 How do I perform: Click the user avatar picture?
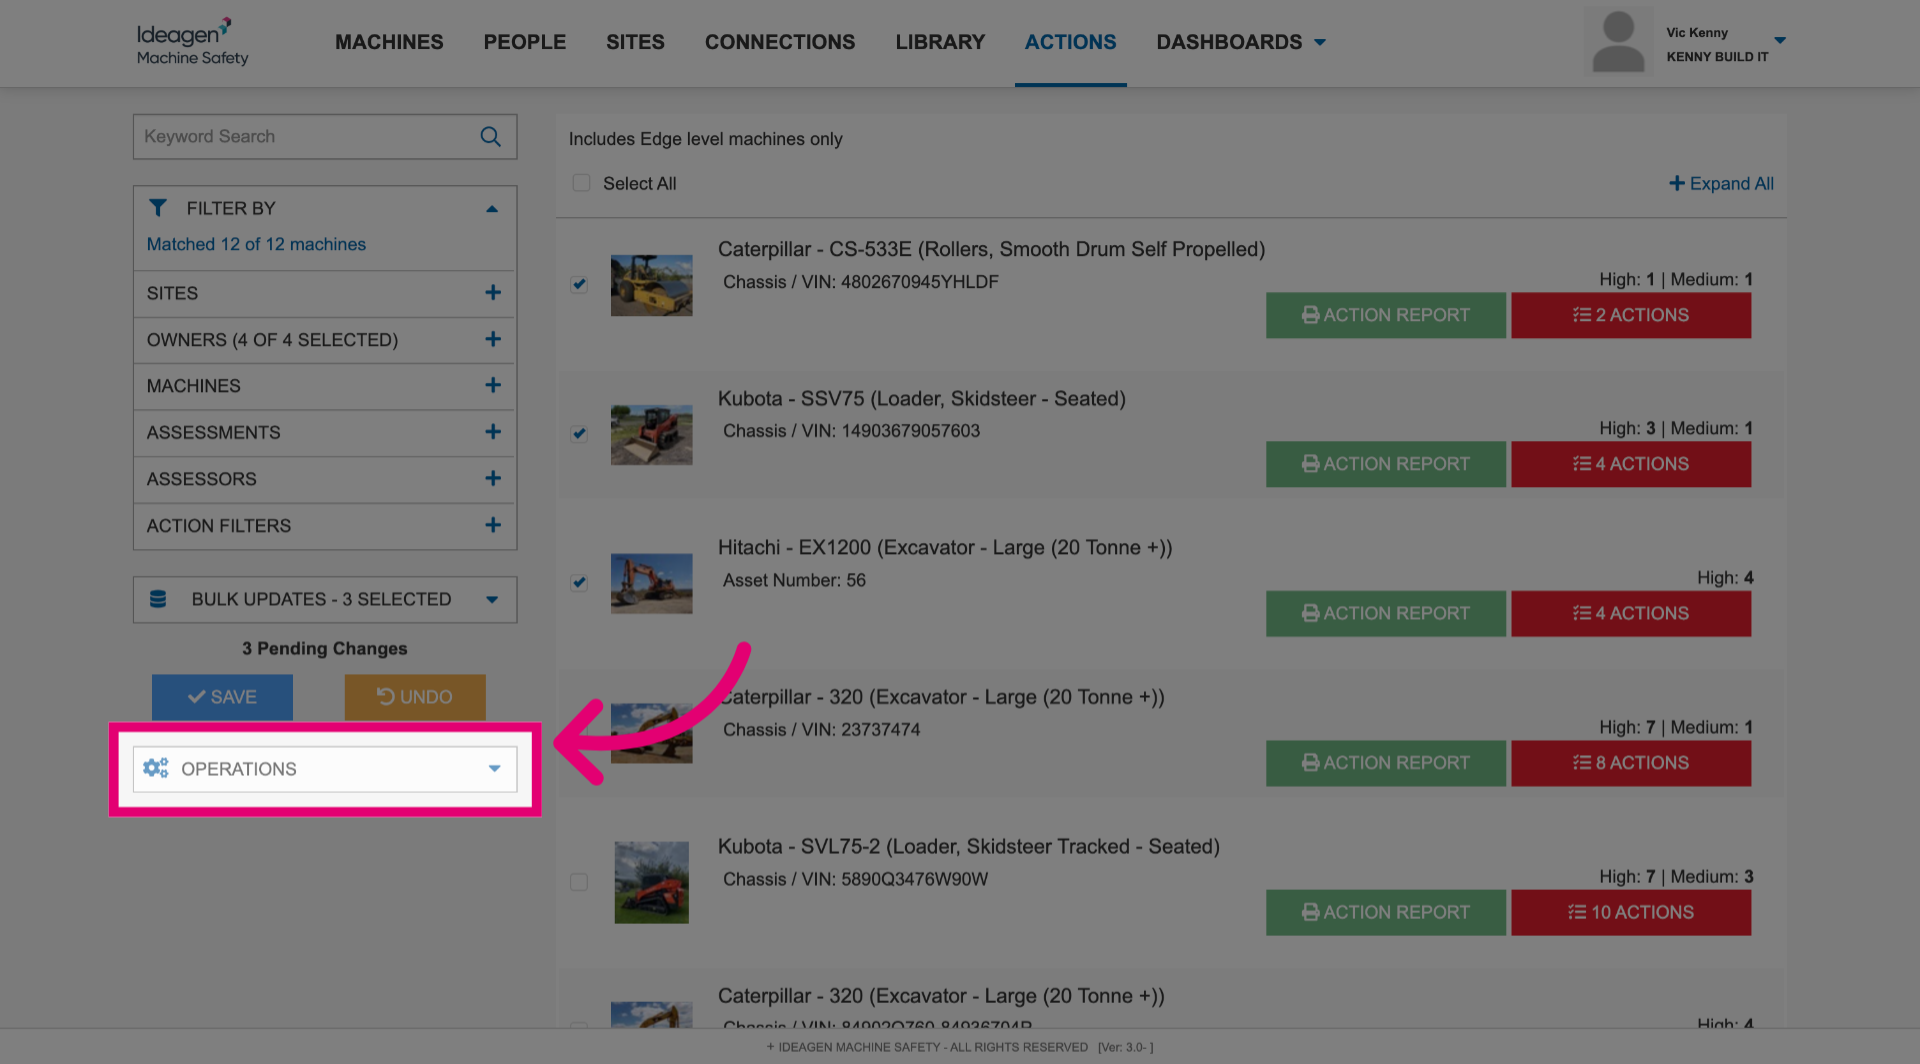(1618, 42)
